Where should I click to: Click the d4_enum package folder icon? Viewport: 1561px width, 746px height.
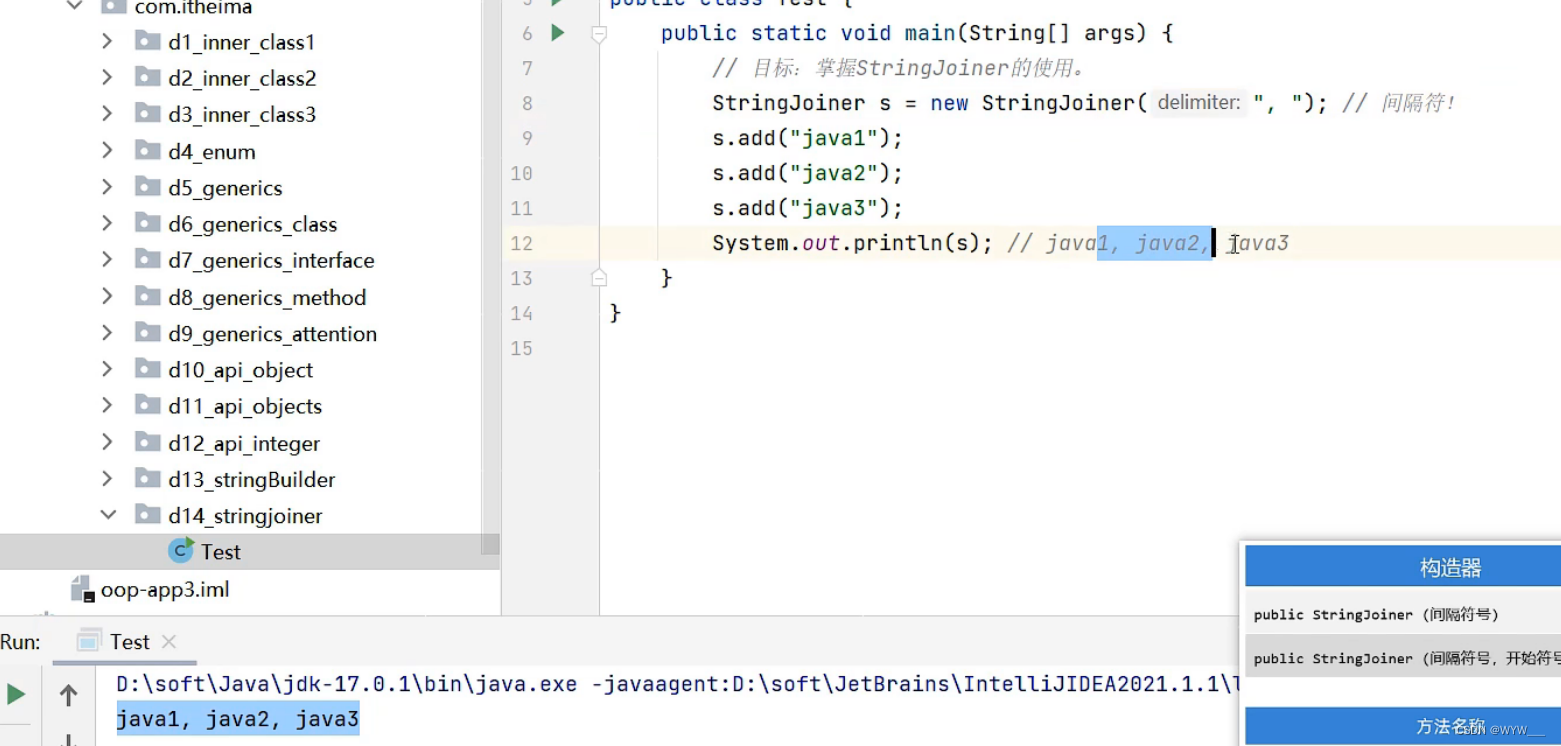147,150
